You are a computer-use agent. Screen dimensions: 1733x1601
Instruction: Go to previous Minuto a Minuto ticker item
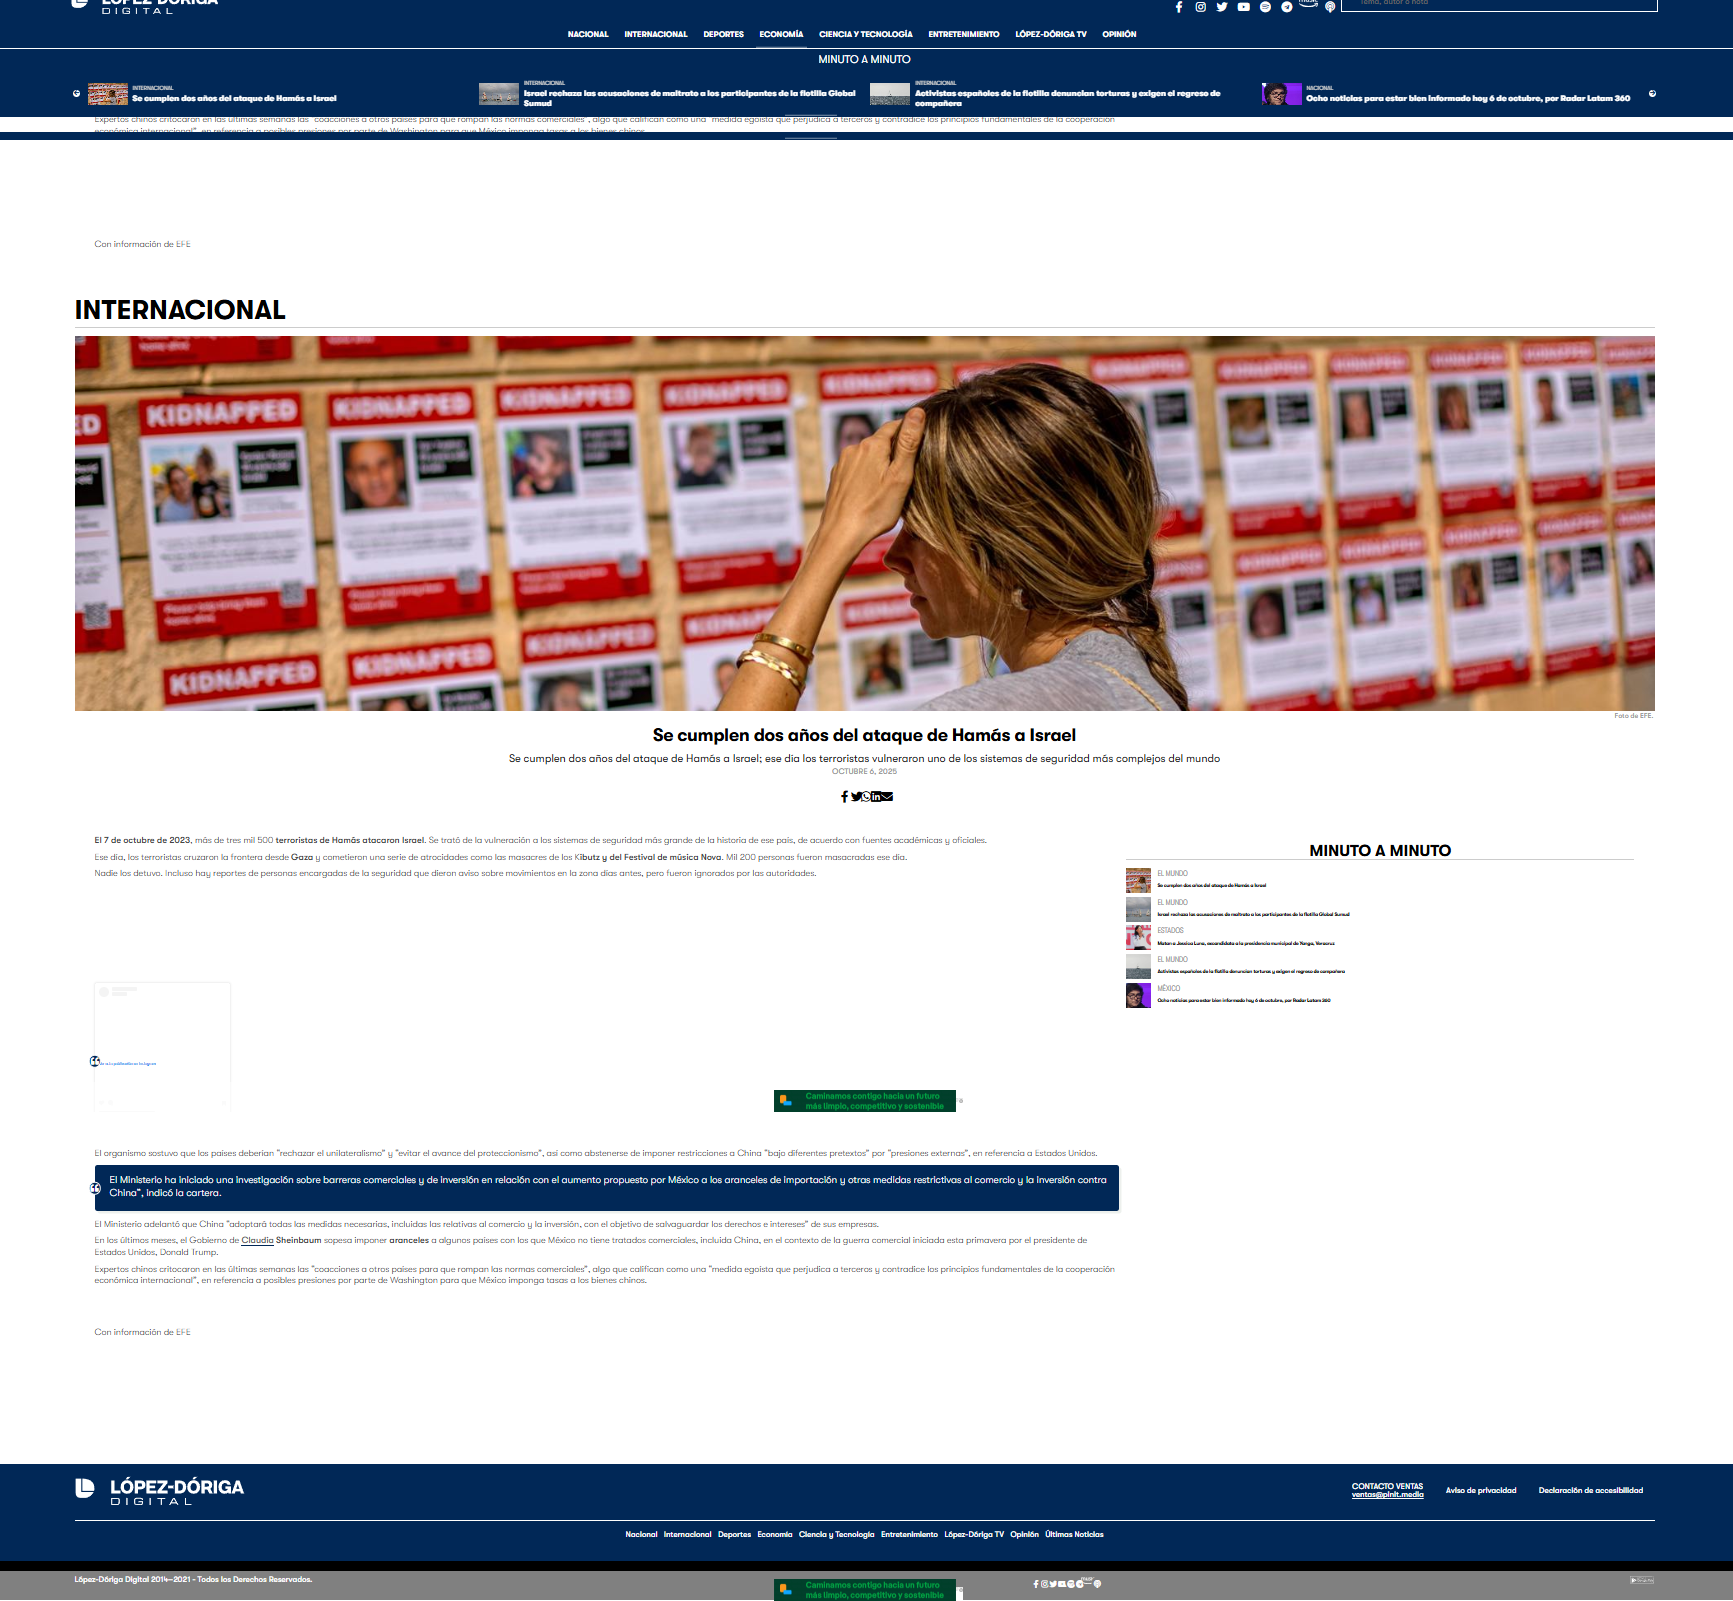(77, 94)
